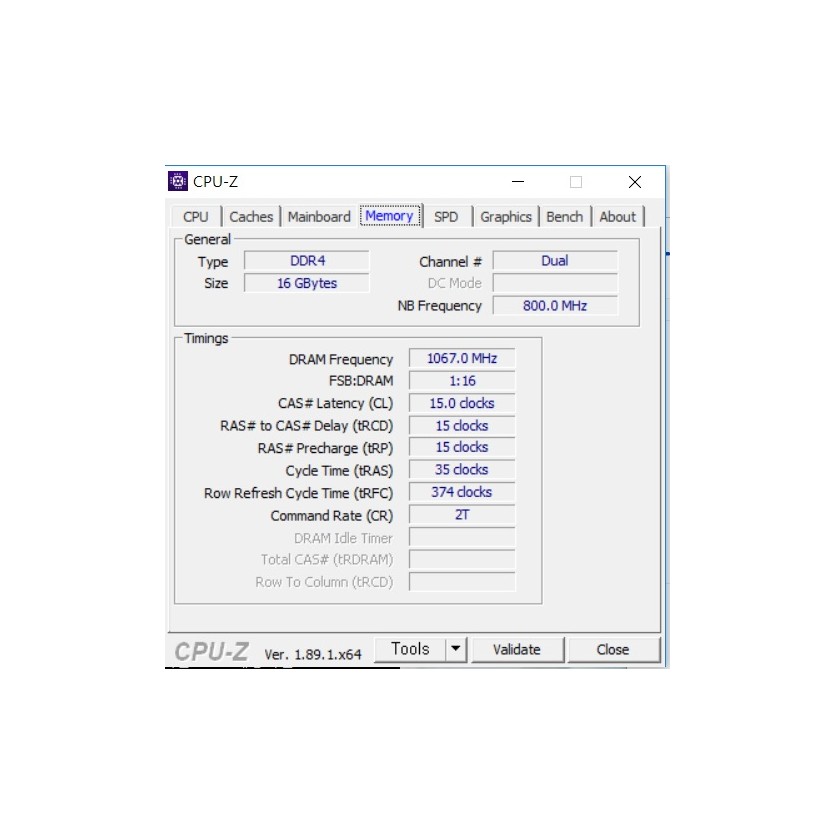835x833 pixels.
Task: Click the Cycle Time value 35 clocks
Action: 462,470
